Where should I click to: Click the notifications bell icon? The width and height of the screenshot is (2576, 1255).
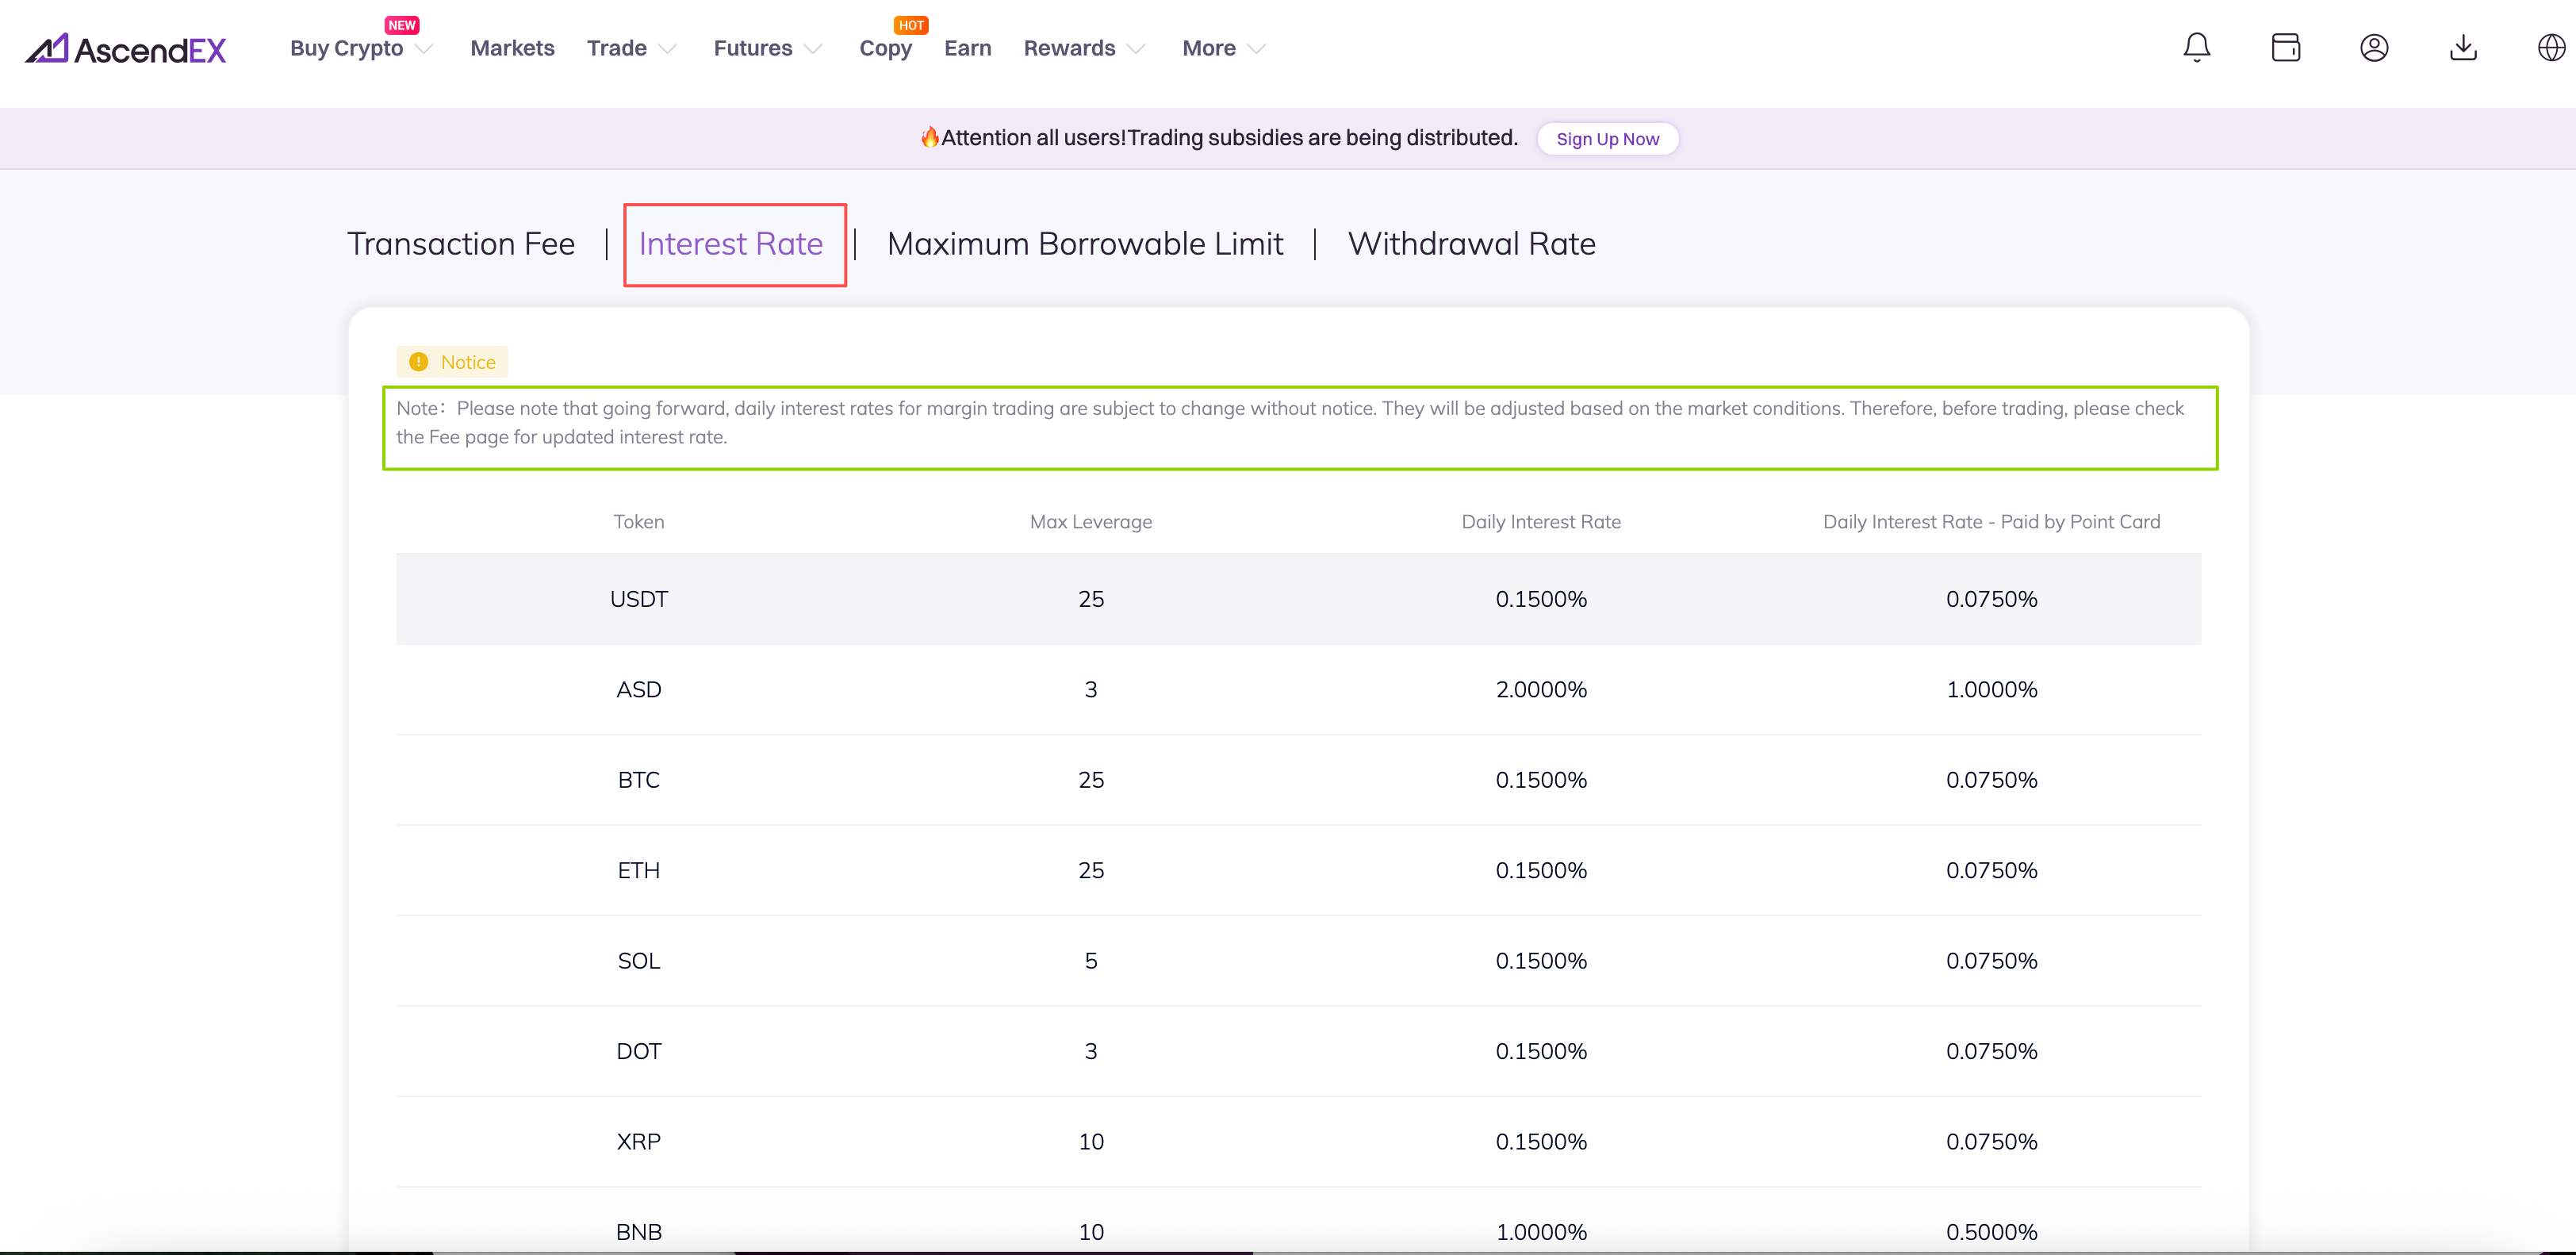click(2196, 47)
